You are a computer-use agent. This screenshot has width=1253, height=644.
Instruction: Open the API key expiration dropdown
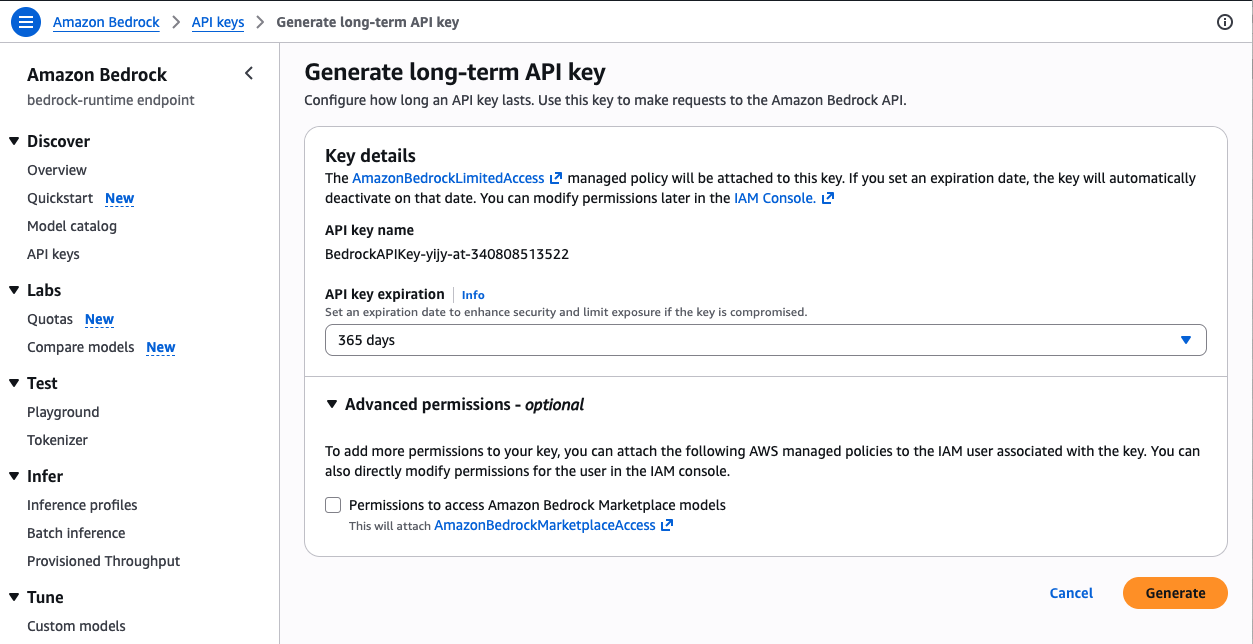point(766,340)
